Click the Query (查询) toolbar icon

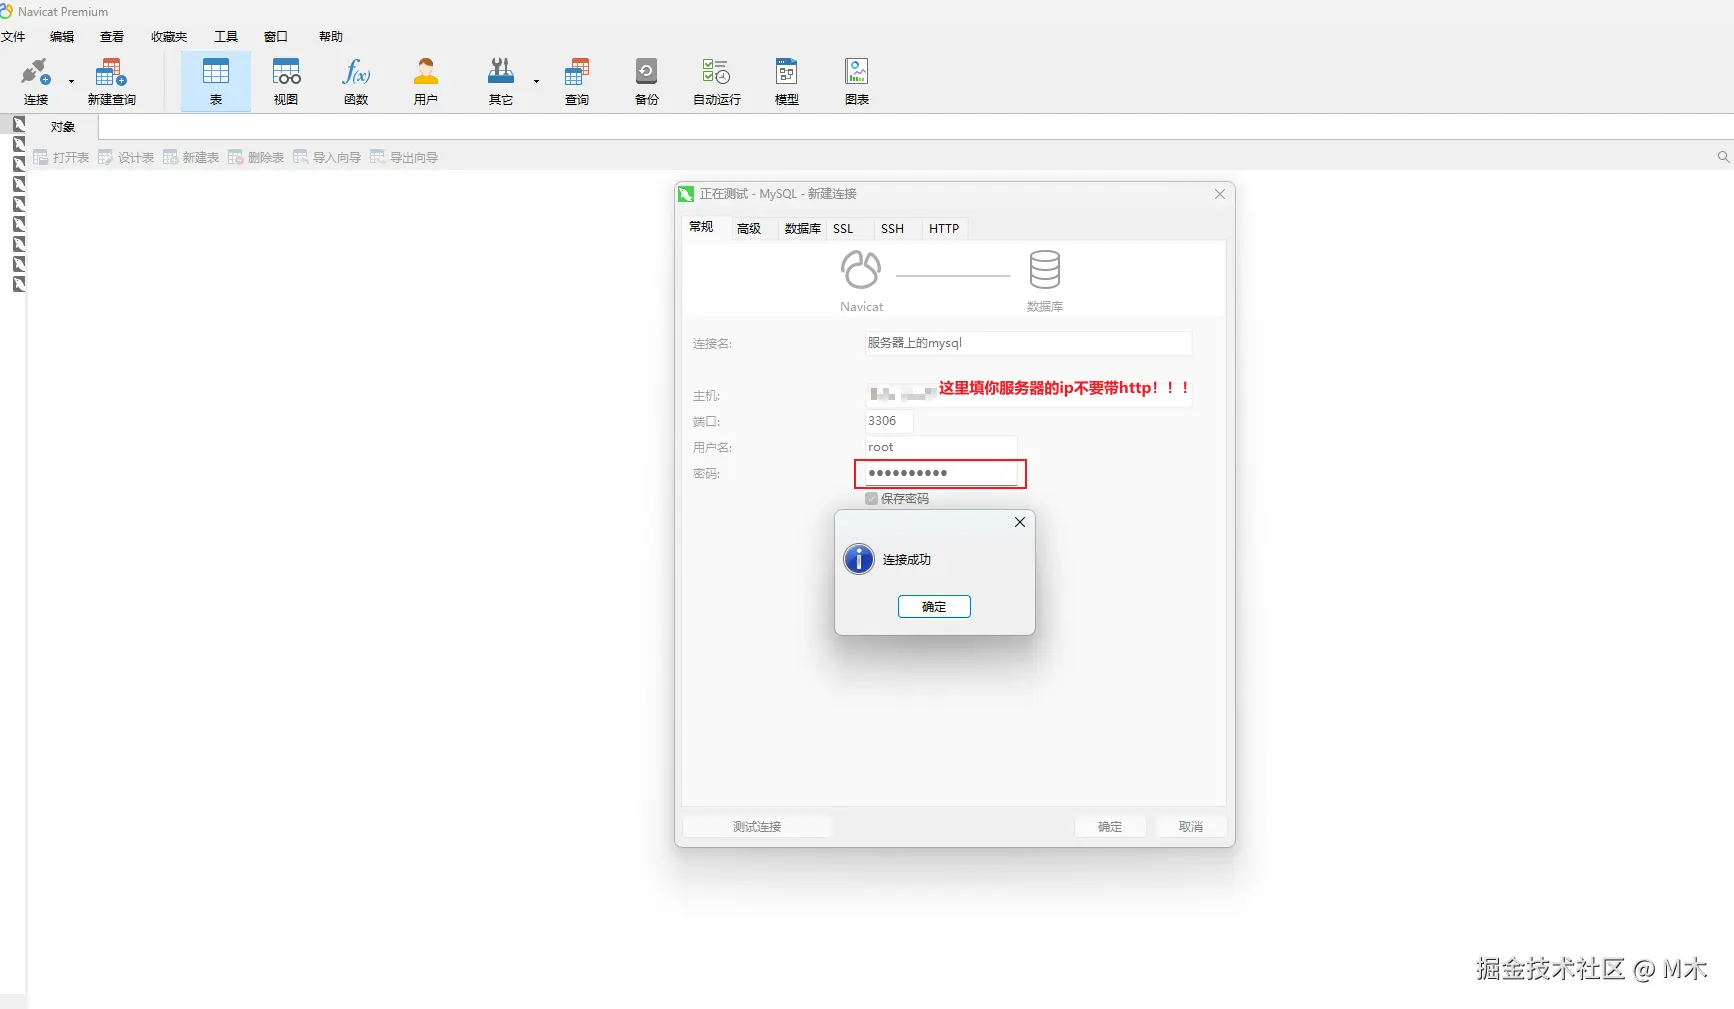(x=577, y=81)
